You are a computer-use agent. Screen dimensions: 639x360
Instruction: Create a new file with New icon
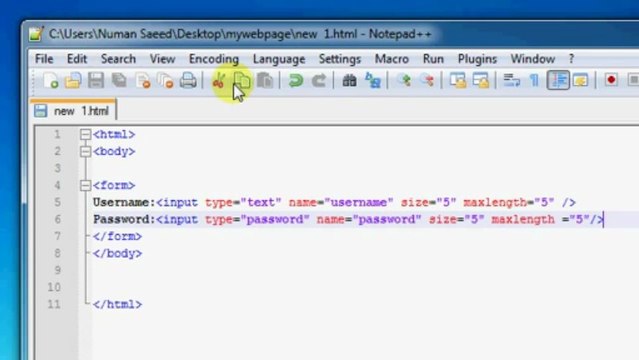point(50,80)
